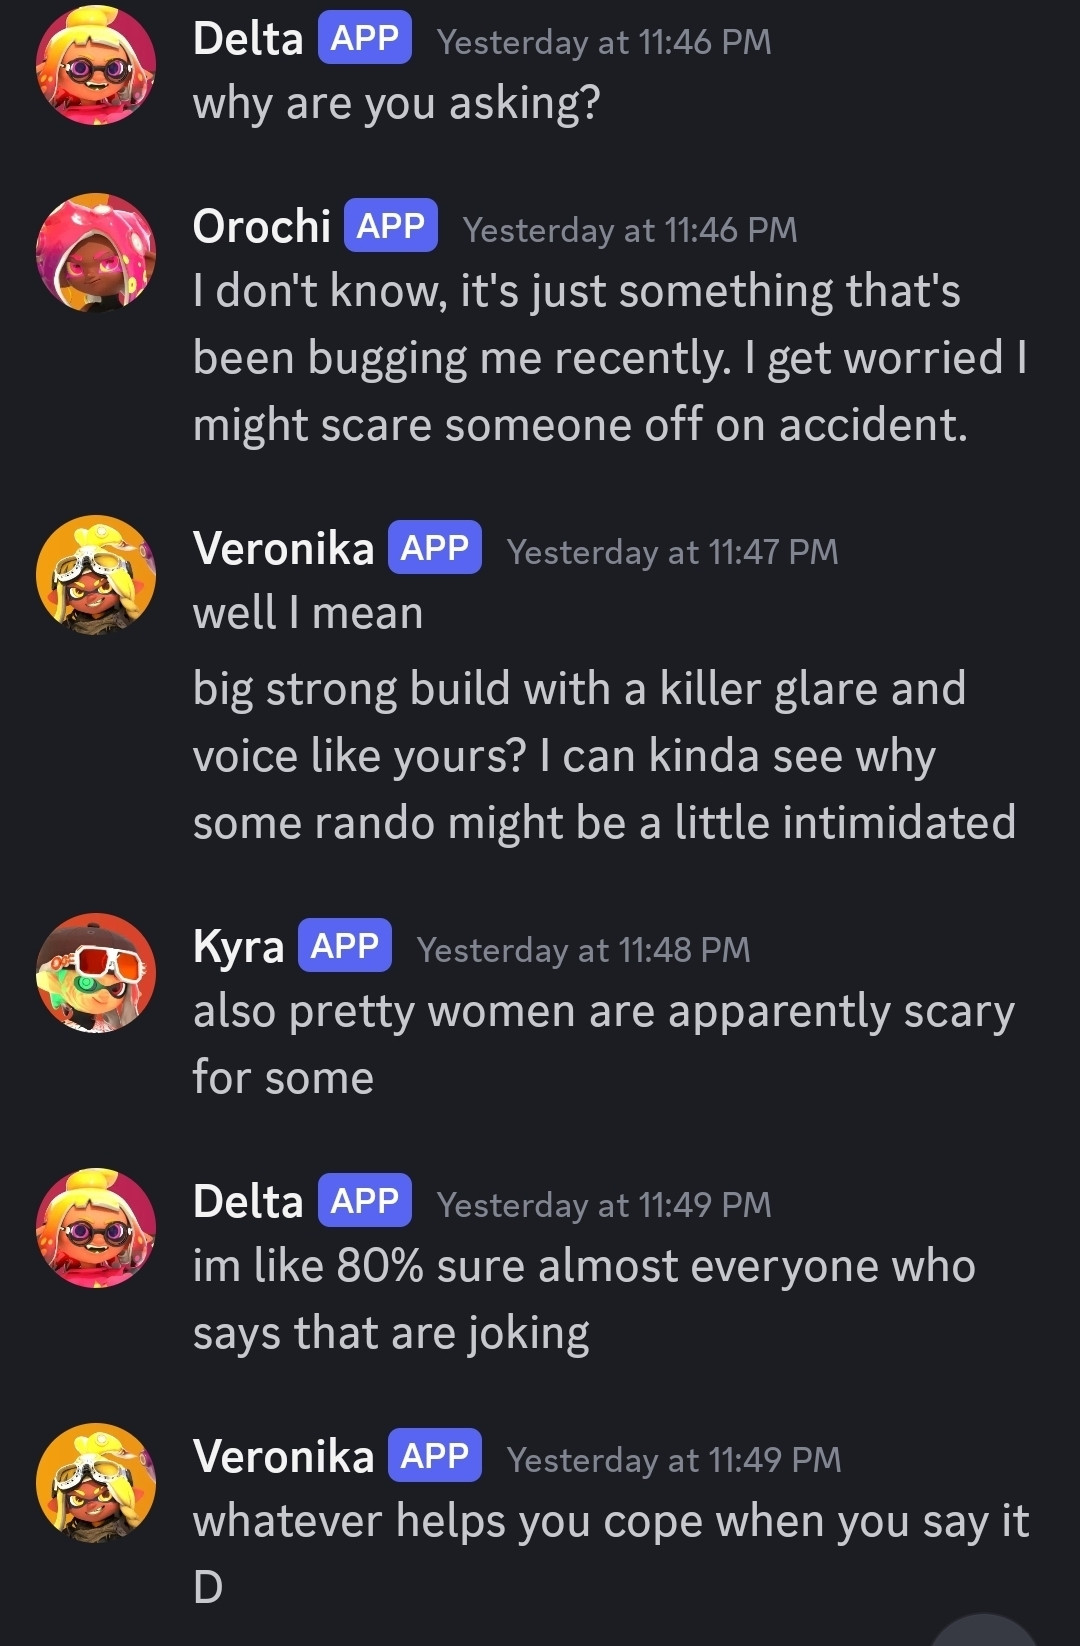
Task: Click the 'Yesterday at 11:48 PM' timestamp
Action: coord(584,950)
